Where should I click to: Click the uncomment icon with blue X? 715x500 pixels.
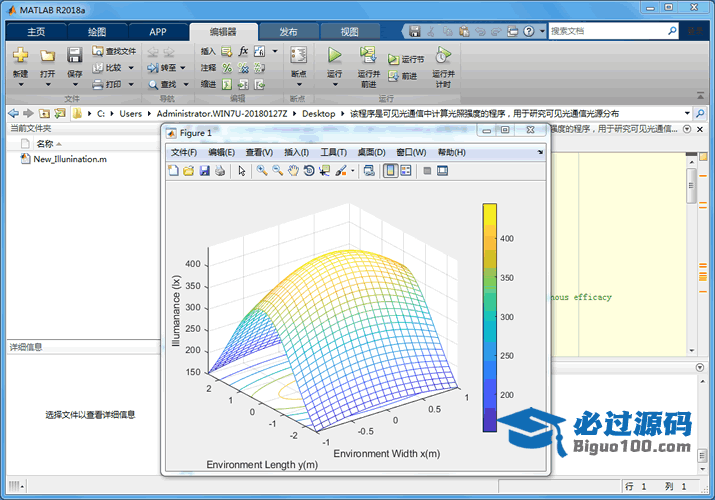(244, 68)
